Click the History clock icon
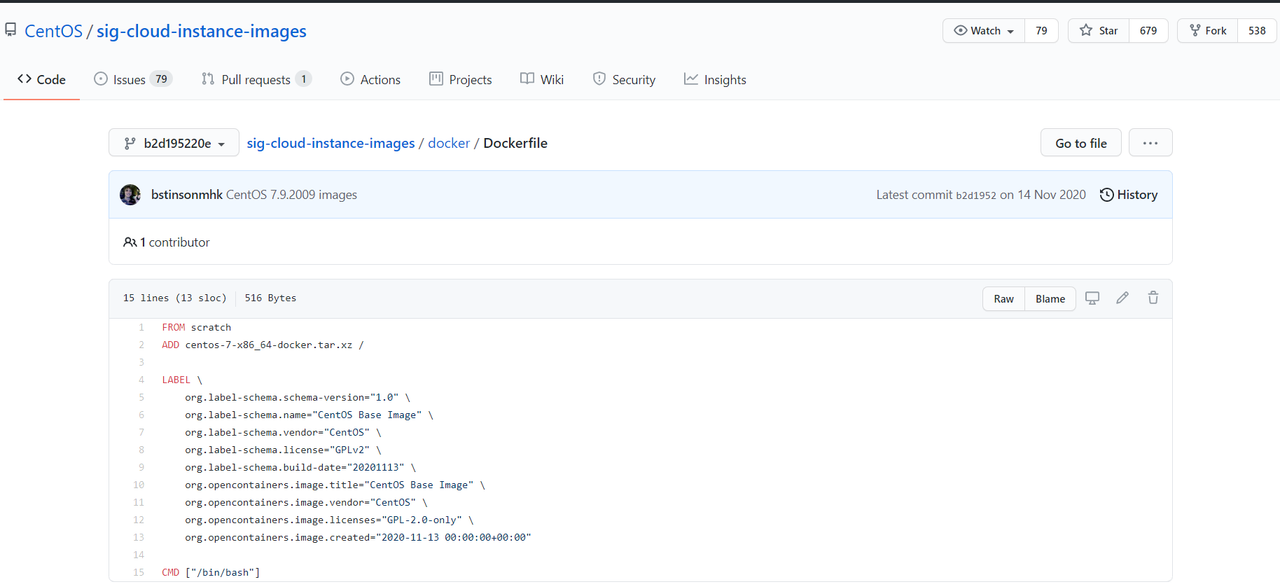The width and height of the screenshot is (1280, 587). [x=1106, y=195]
